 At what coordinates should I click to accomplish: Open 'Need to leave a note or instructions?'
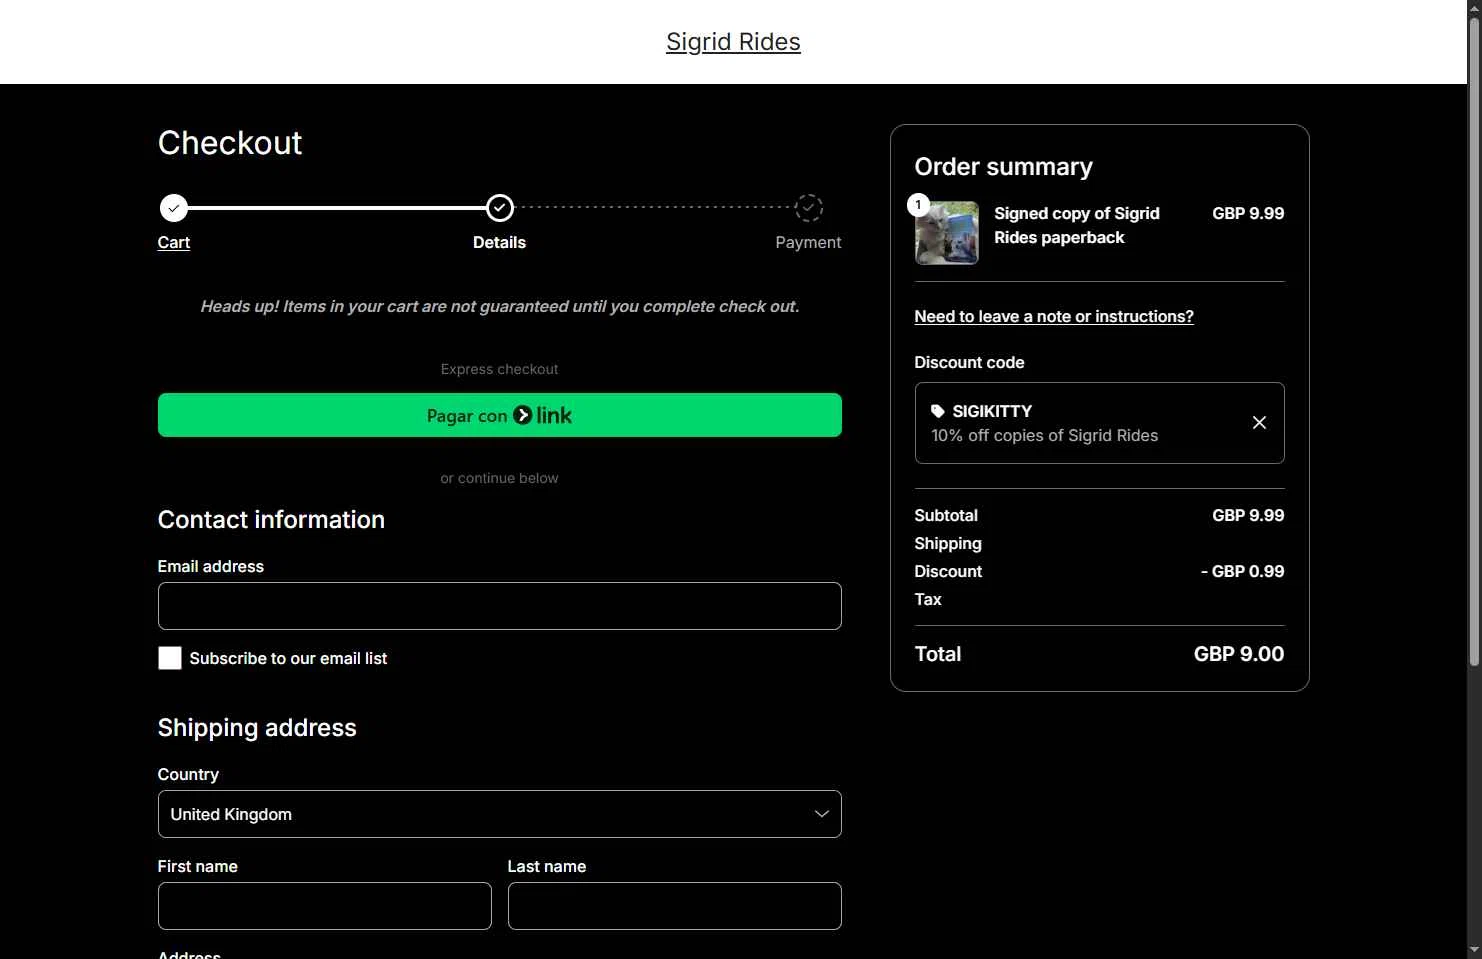1054,316
